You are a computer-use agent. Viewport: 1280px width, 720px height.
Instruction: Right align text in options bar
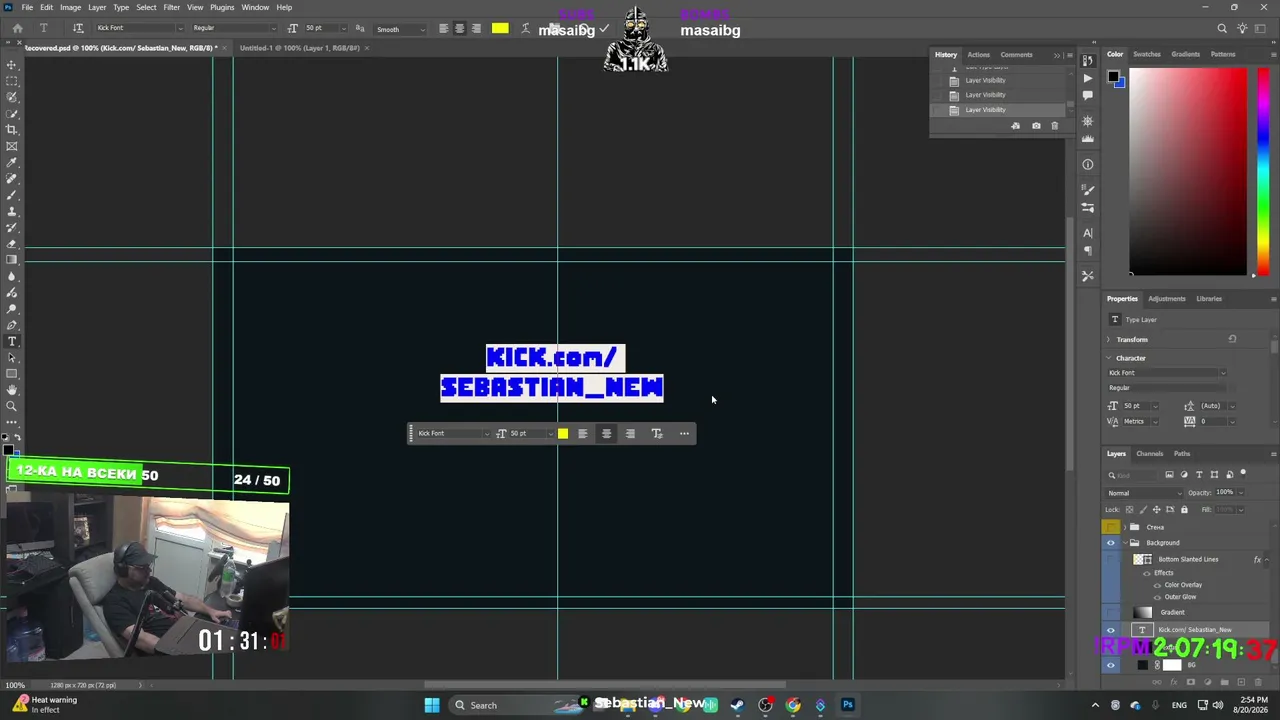point(476,28)
